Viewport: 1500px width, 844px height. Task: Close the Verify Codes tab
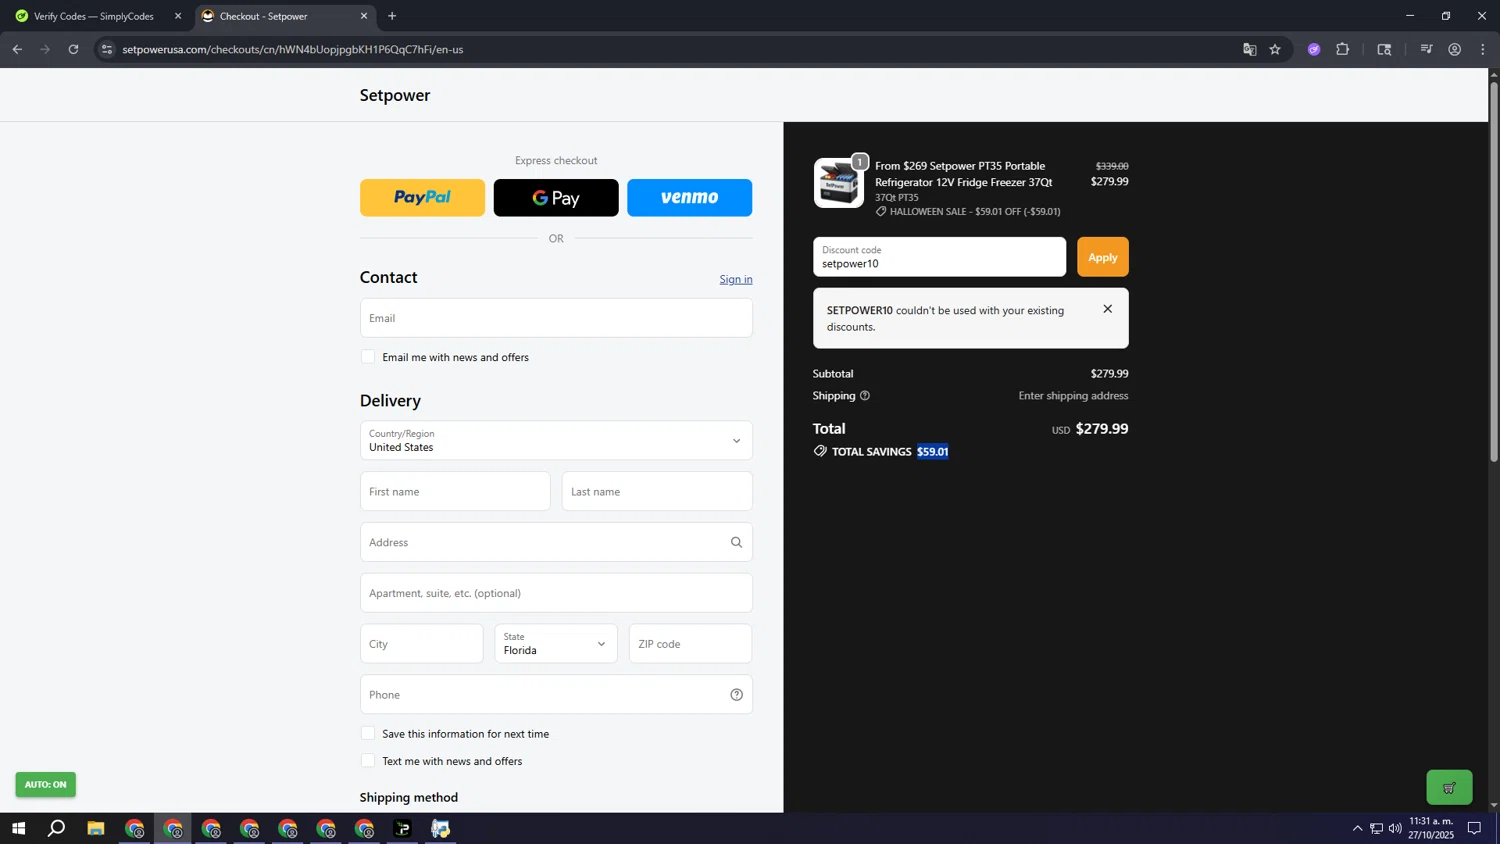coord(178,16)
